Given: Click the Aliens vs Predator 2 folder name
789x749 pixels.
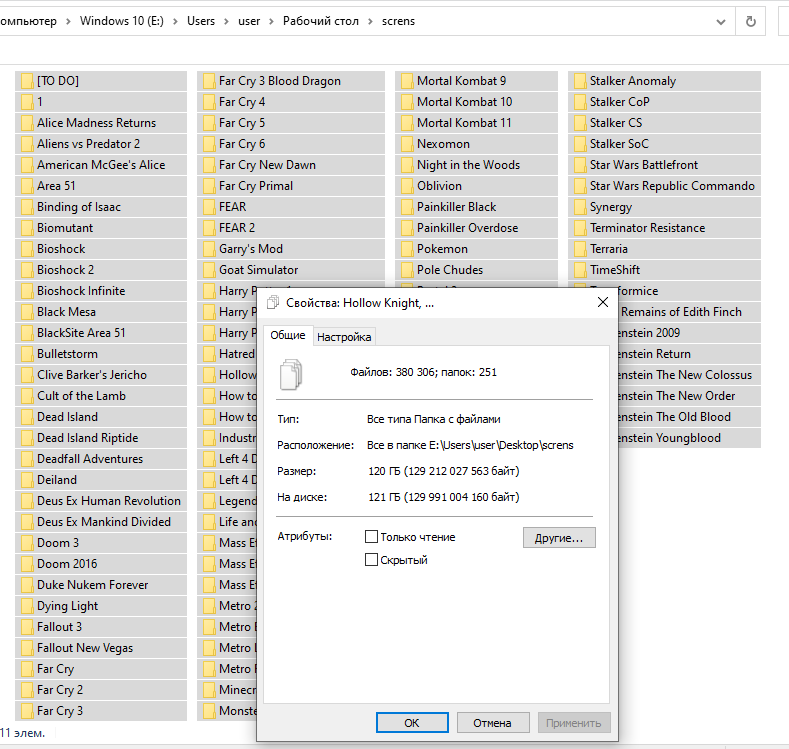Looking at the screenshot, I should click(x=88, y=144).
